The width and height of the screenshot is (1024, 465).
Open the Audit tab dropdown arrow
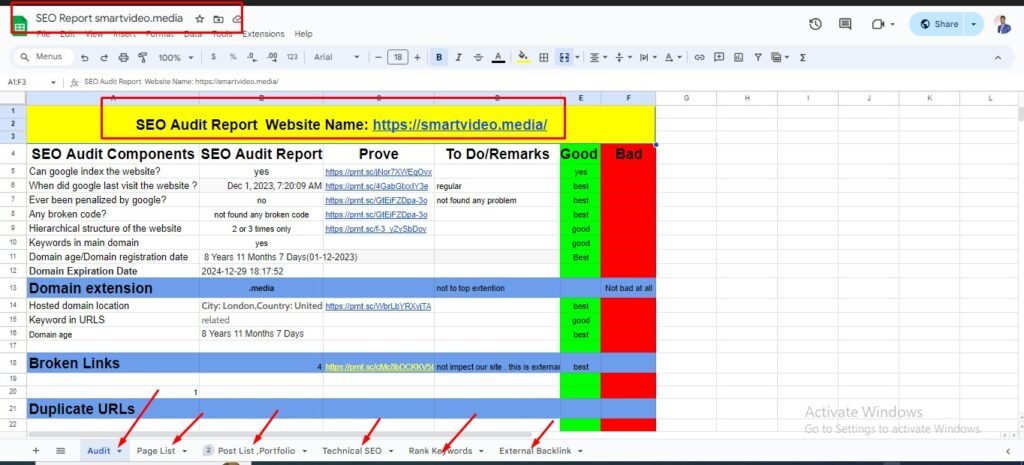pos(120,451)
